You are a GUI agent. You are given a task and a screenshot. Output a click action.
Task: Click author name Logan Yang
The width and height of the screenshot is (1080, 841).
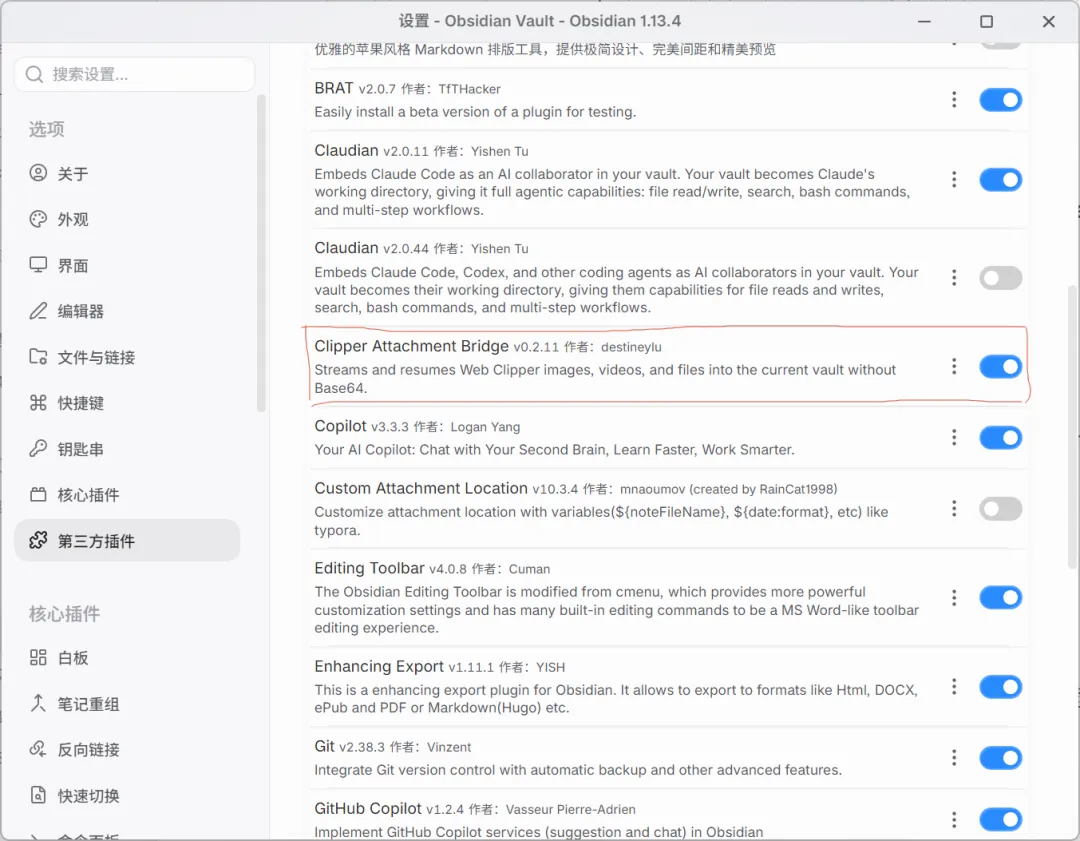[x=485, y=427]
